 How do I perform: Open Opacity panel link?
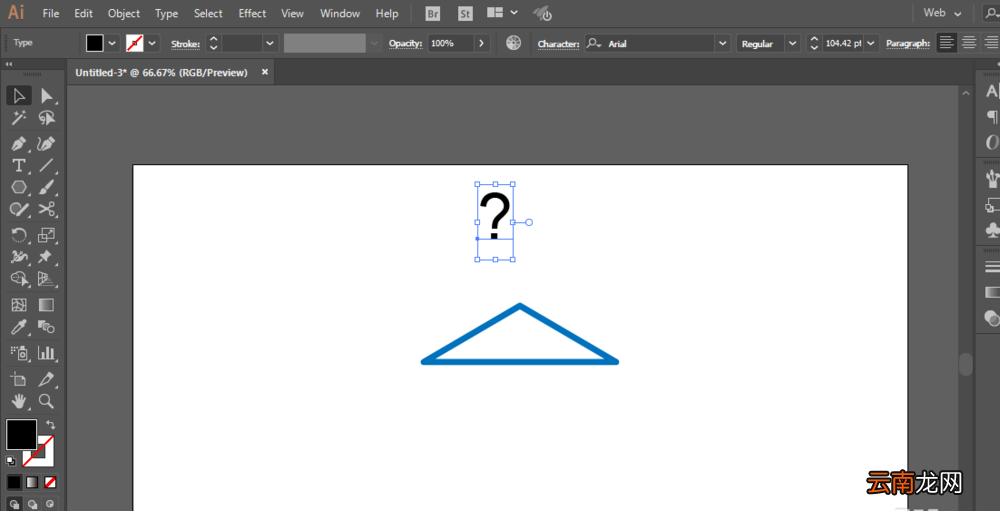point(406,43)
